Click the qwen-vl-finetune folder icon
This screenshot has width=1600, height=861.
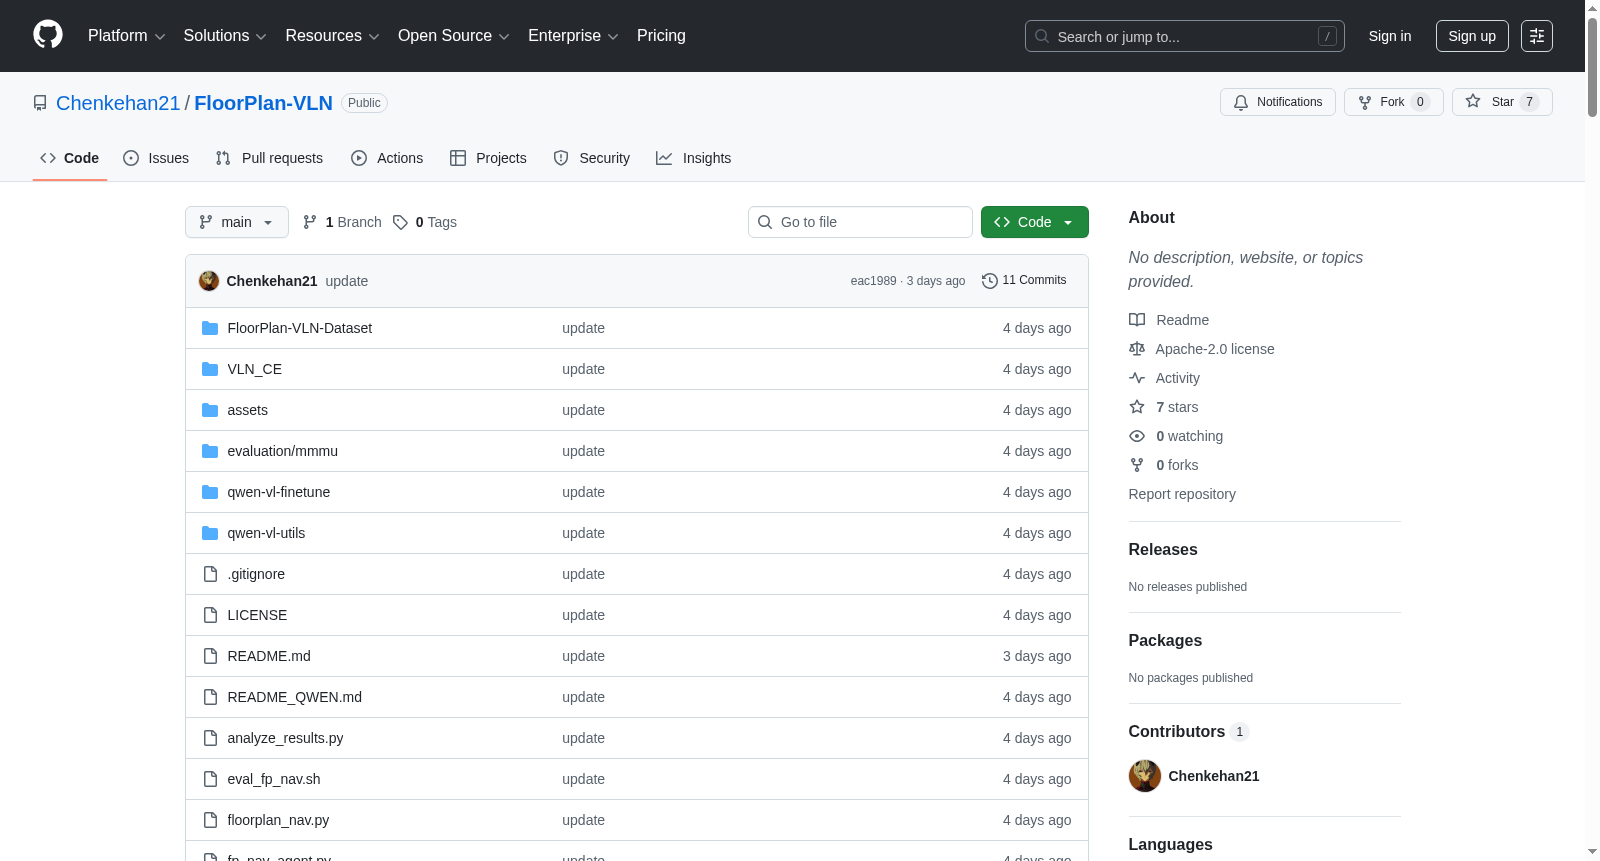point(210,492)
